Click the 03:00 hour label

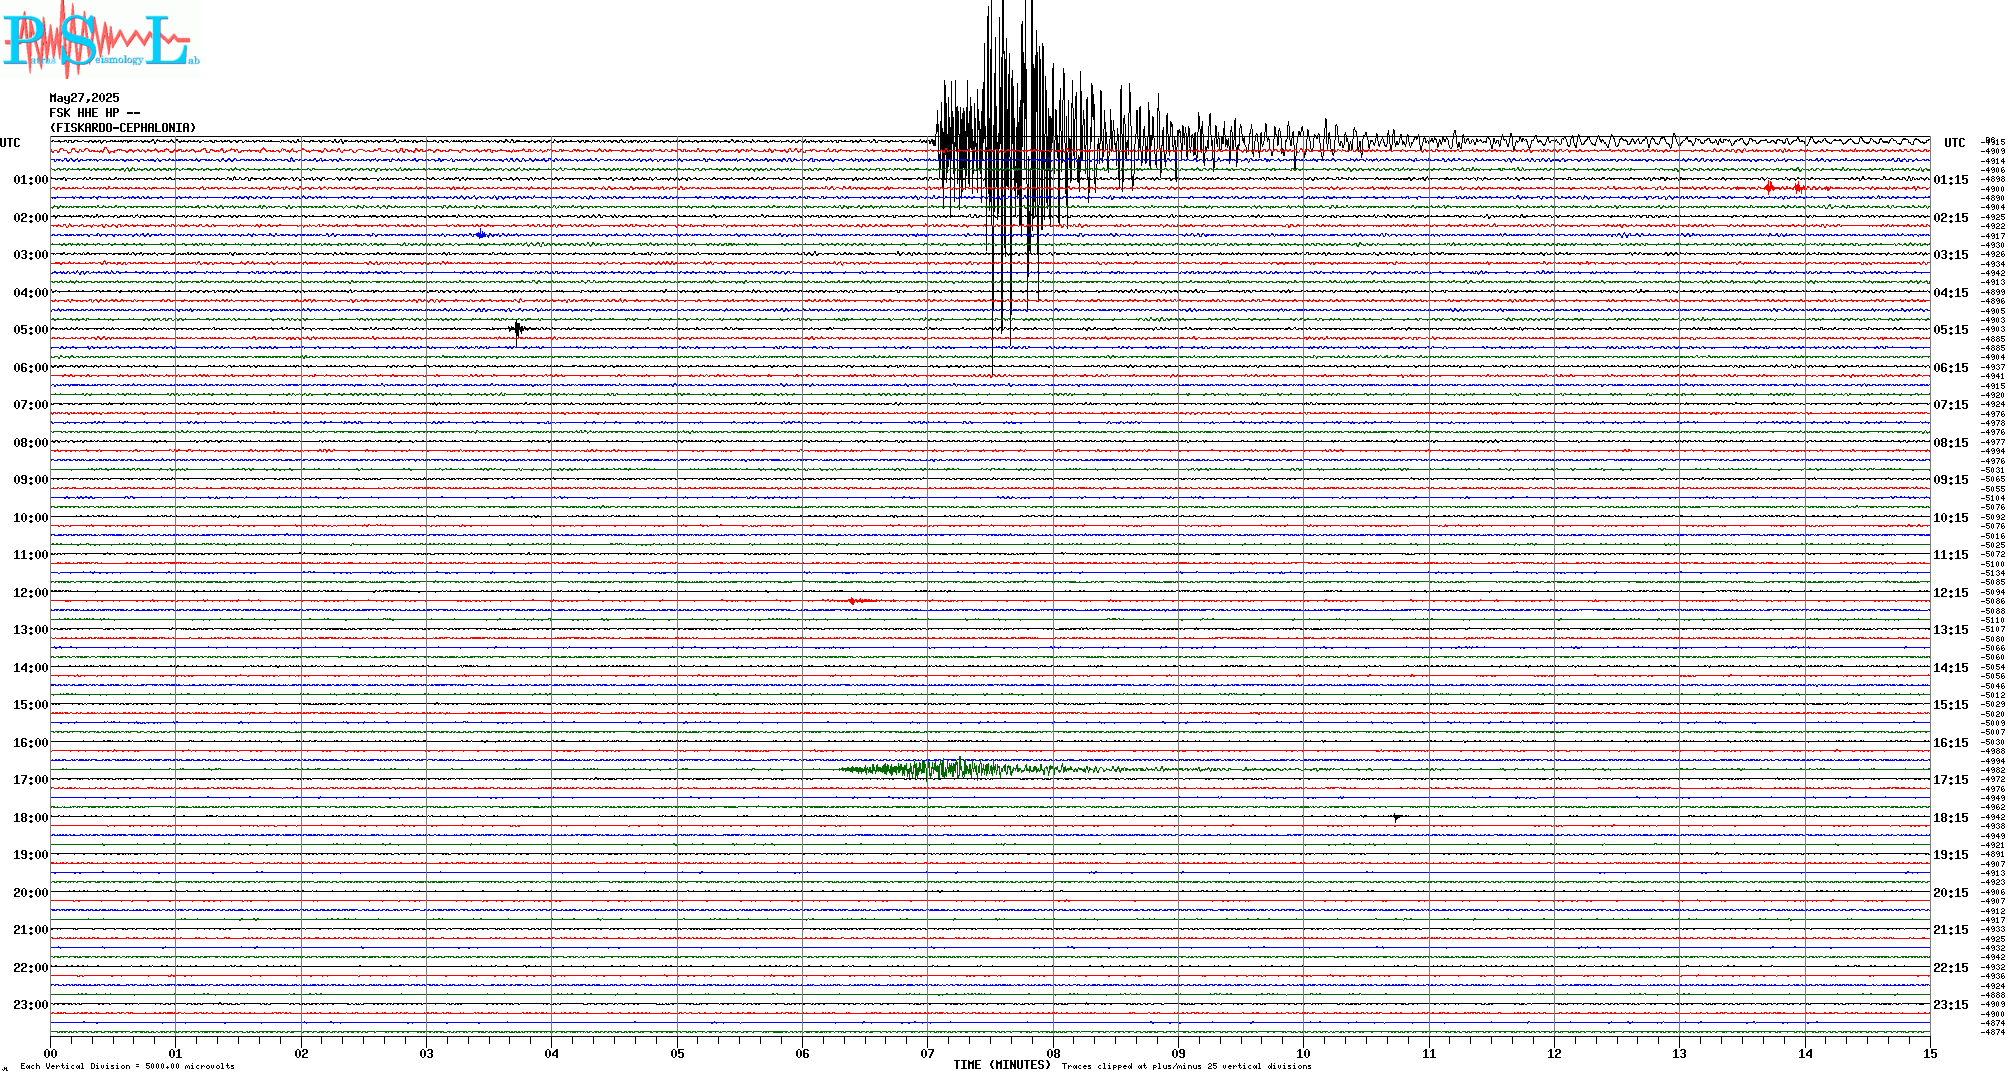pyautogui.click(x=30, y=255)
